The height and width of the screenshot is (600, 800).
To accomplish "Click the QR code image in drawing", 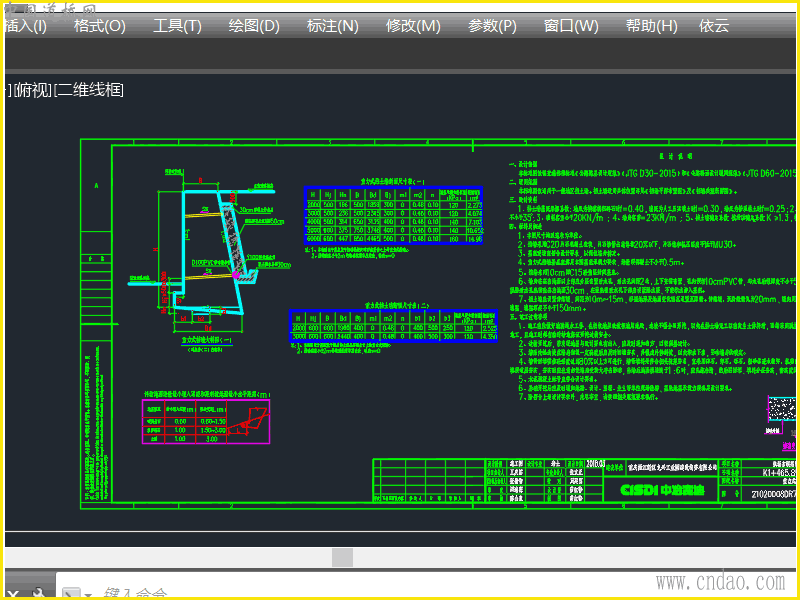I will click(783, 411).
